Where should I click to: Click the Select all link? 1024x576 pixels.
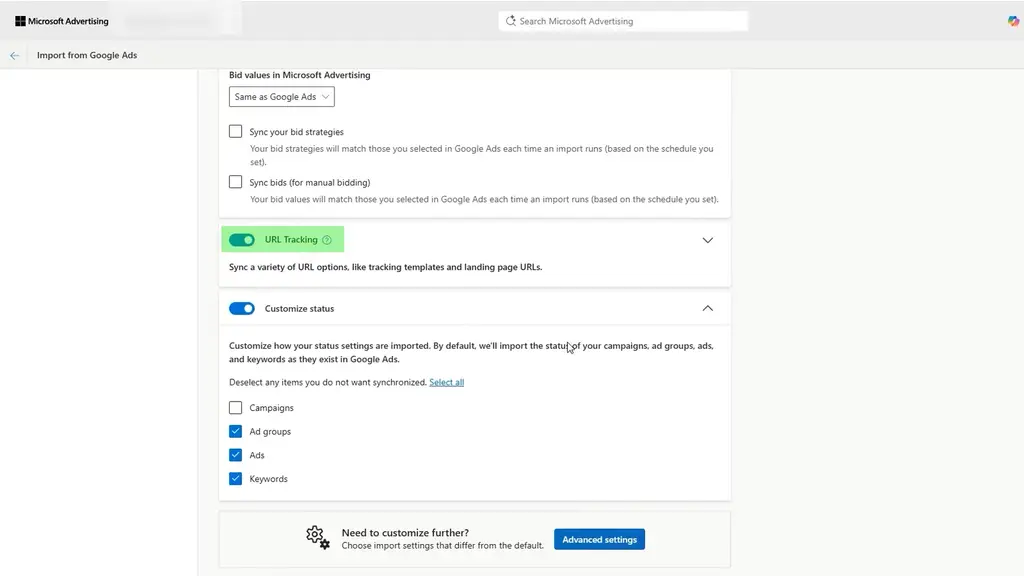point(446,382)
